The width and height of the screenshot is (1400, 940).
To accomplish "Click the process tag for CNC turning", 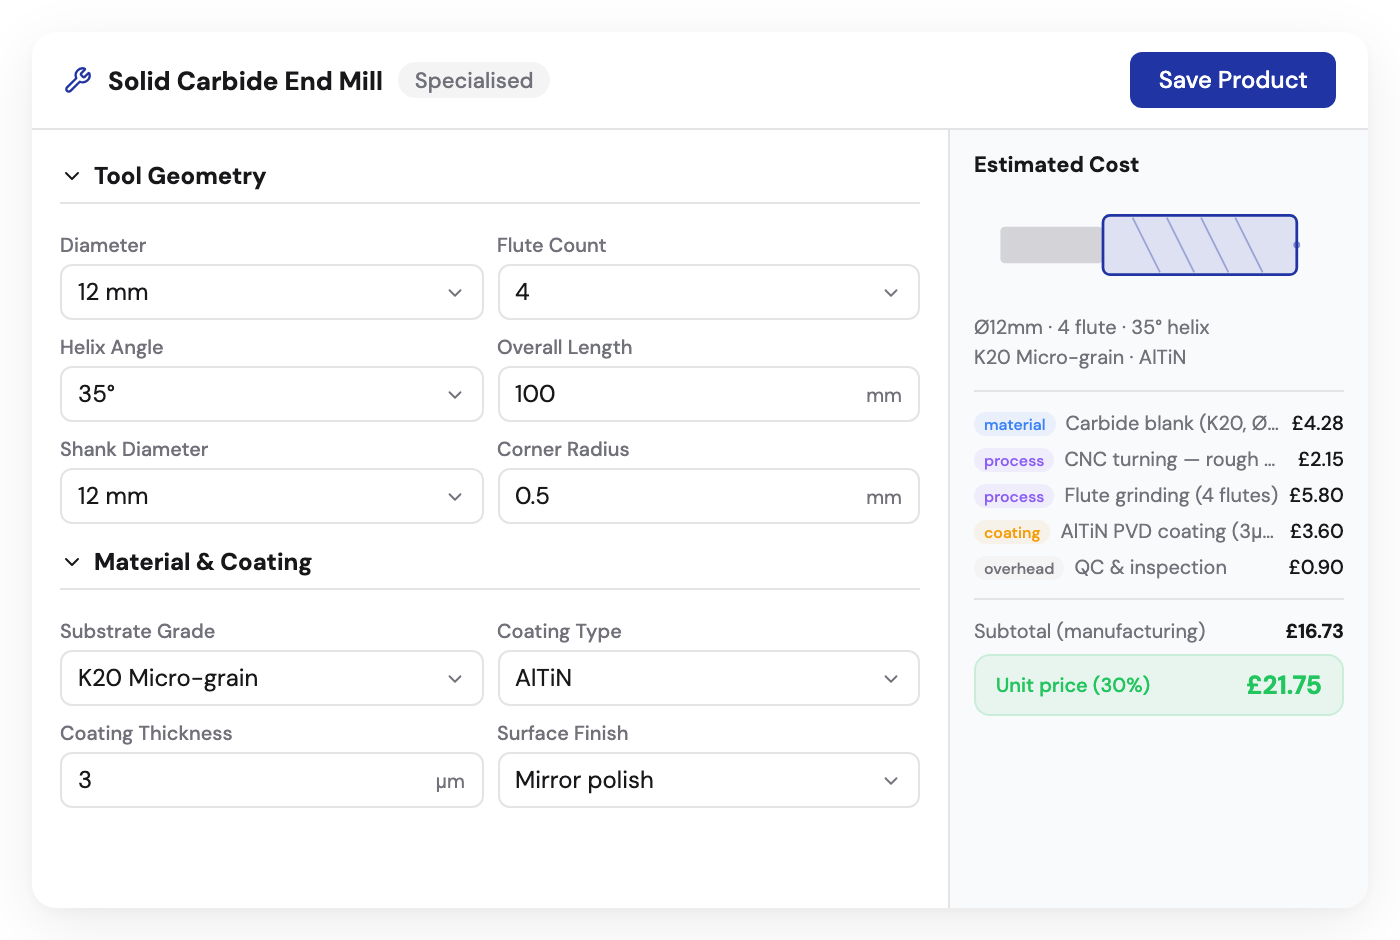I will click(x=1013, y=460).
